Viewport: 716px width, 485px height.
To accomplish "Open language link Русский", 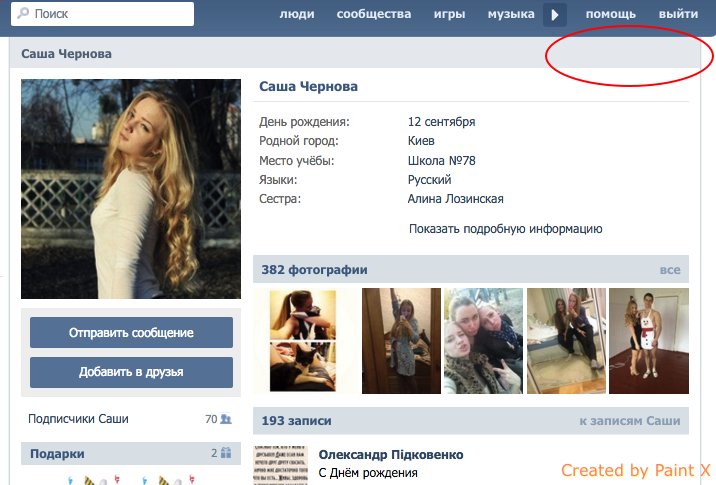I will (429, 180).
